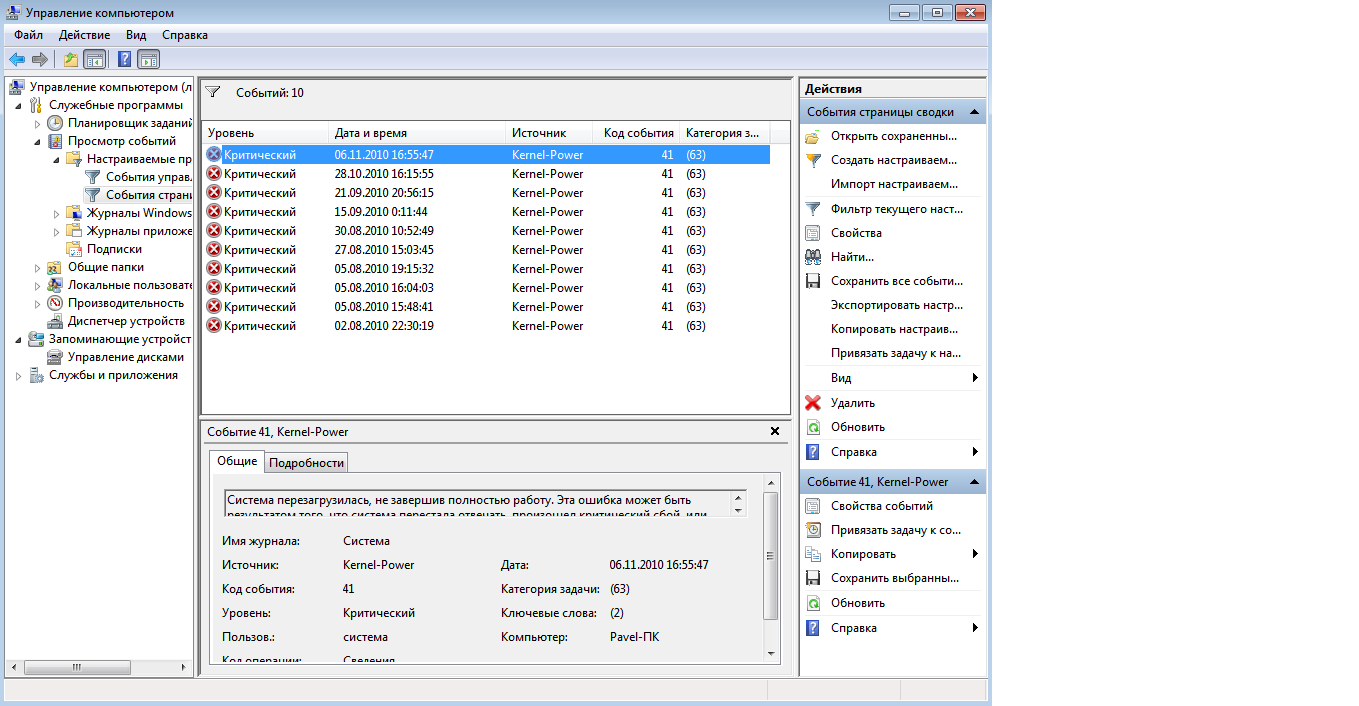
Task: Click Task Scheduler clock icon in tree
Action: point(55,123)
